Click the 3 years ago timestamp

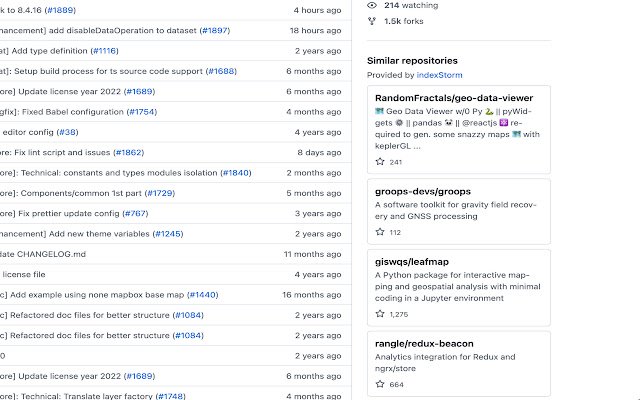point(318,213)
